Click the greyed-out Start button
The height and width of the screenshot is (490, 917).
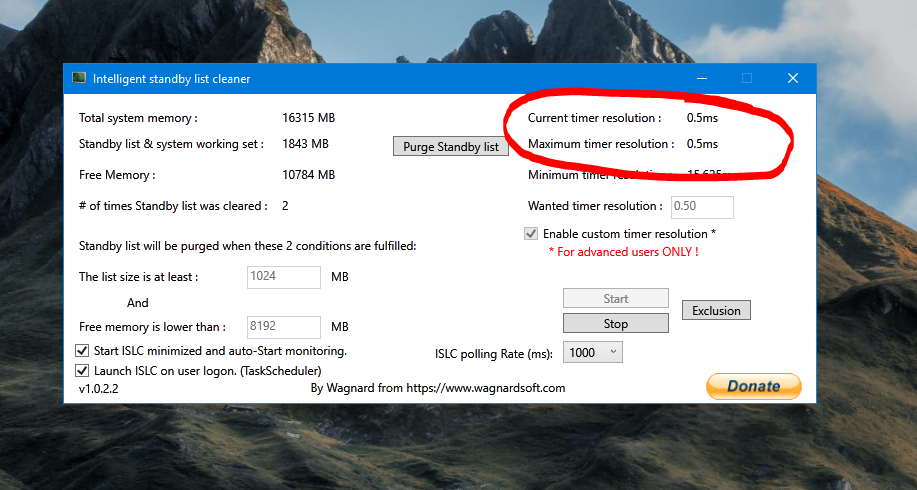[615, 298]
